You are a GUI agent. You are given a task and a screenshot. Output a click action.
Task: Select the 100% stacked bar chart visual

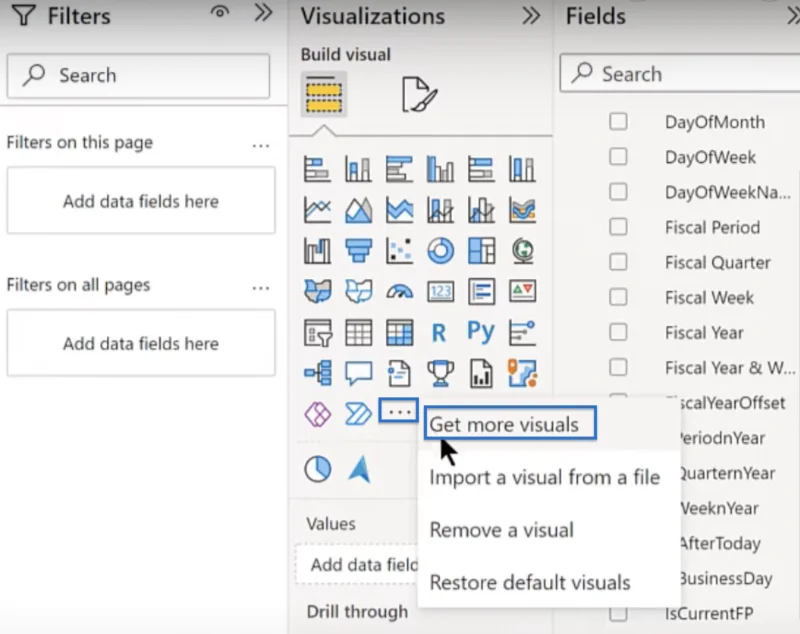pos(481,169)
